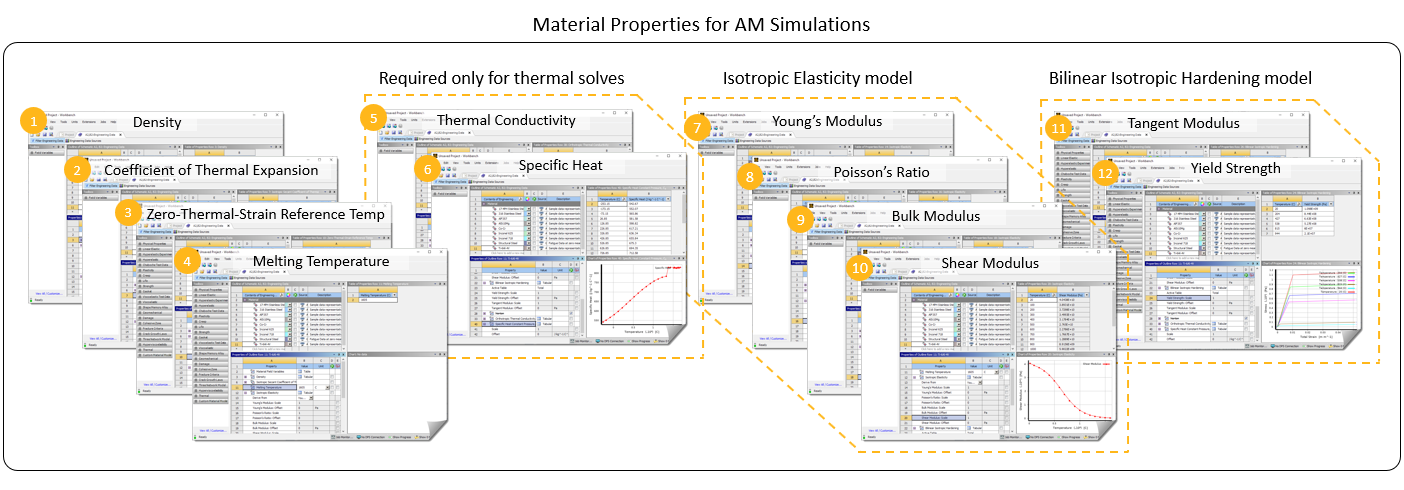Click the Shear Modulus chart legend entry
The image size is (1404, 490).
pos(1095,363)
